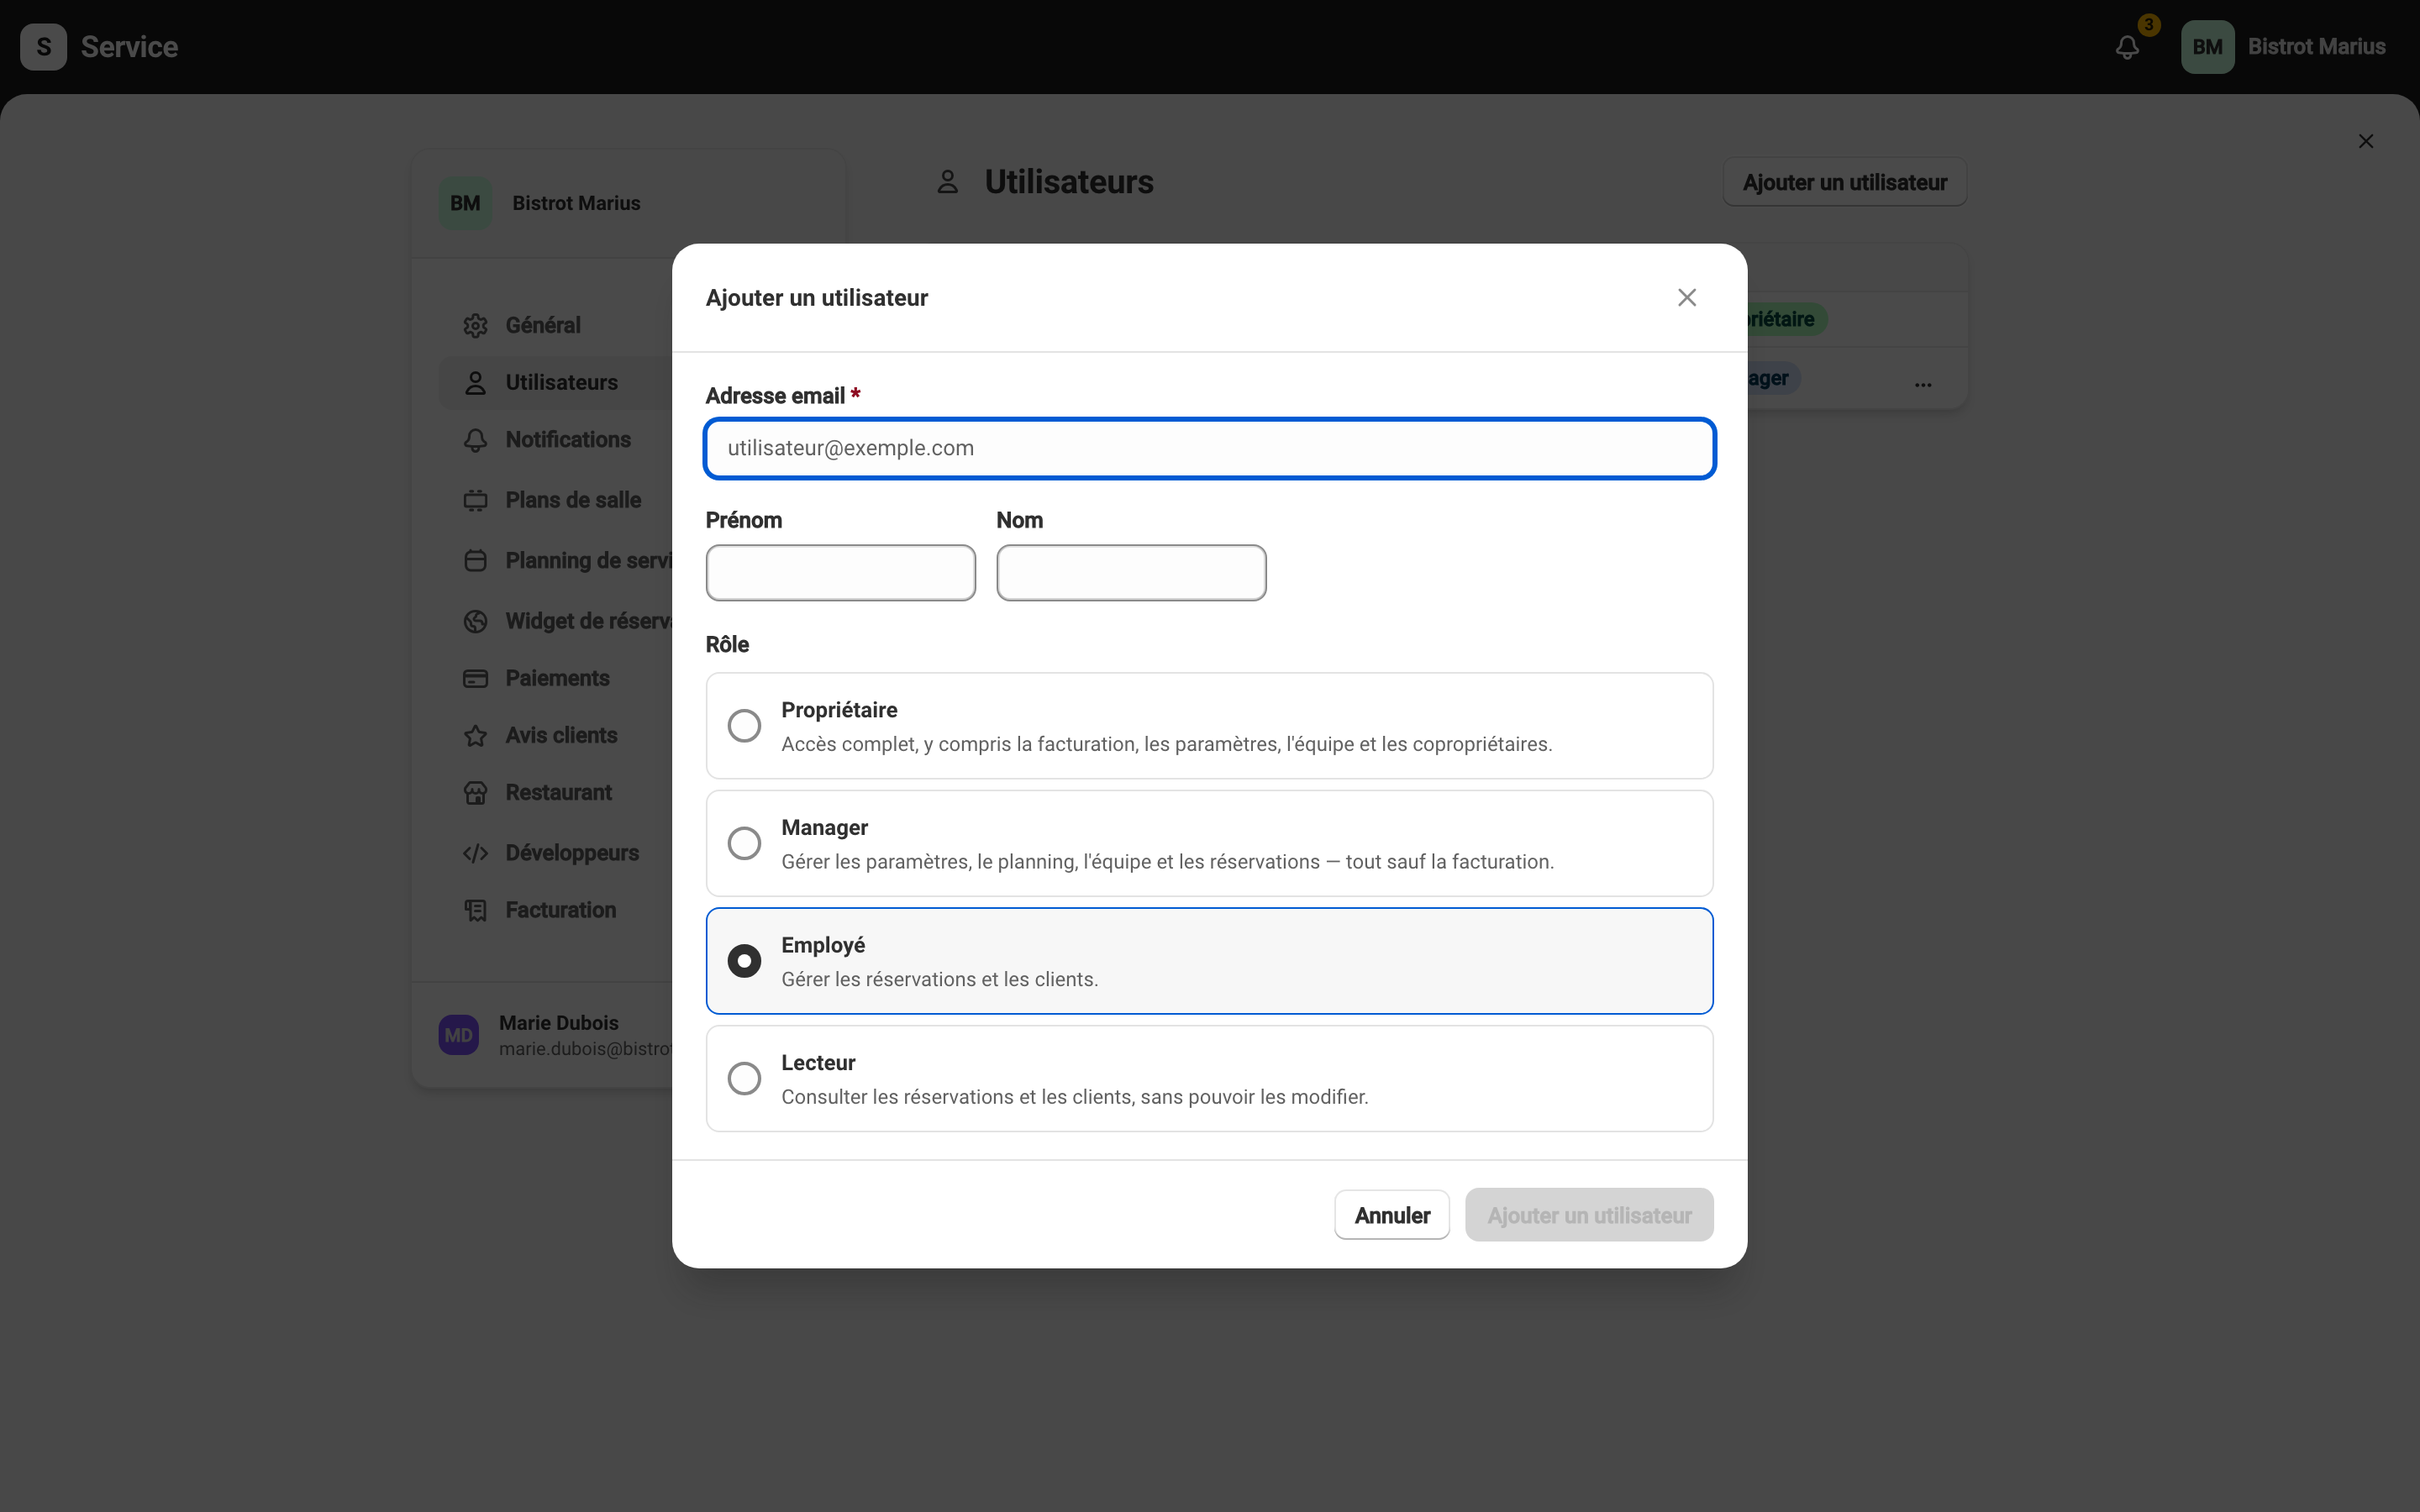
Task: Click the Plans de salle icon
Action: pos(476,500)
